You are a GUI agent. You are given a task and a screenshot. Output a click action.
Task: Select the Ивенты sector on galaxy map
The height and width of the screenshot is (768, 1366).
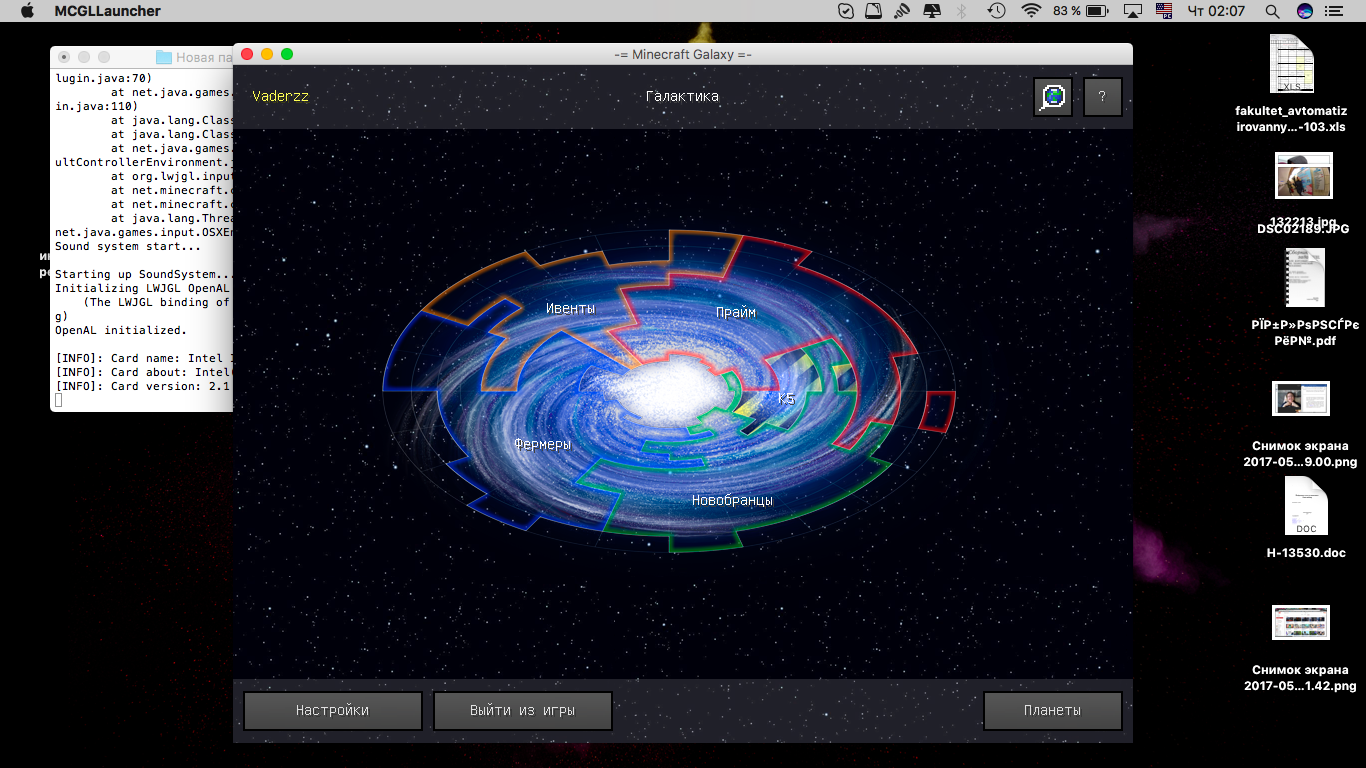coord(570,308)
